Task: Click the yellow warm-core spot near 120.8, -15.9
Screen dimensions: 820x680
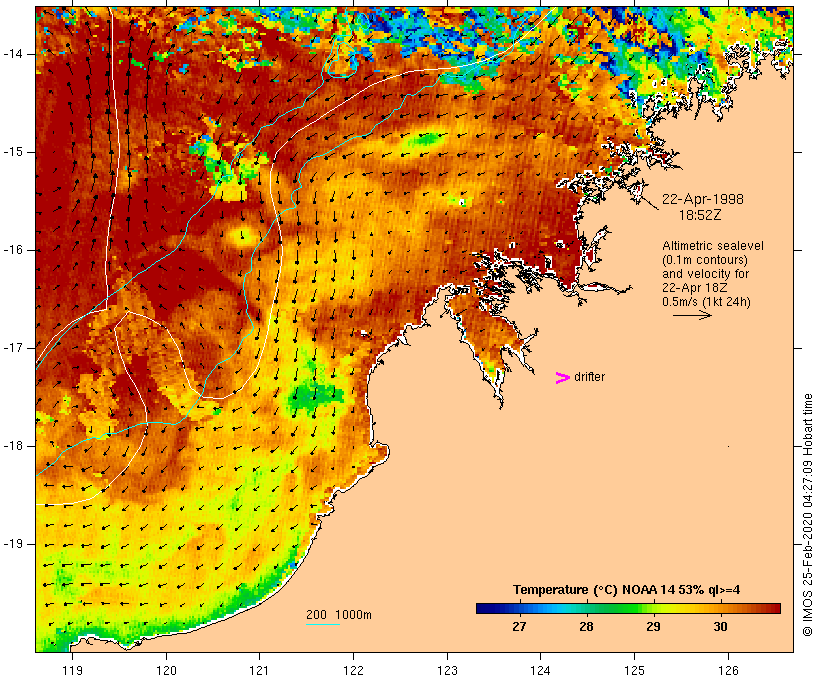Action: pyautogui.click(x=243, y=236)
